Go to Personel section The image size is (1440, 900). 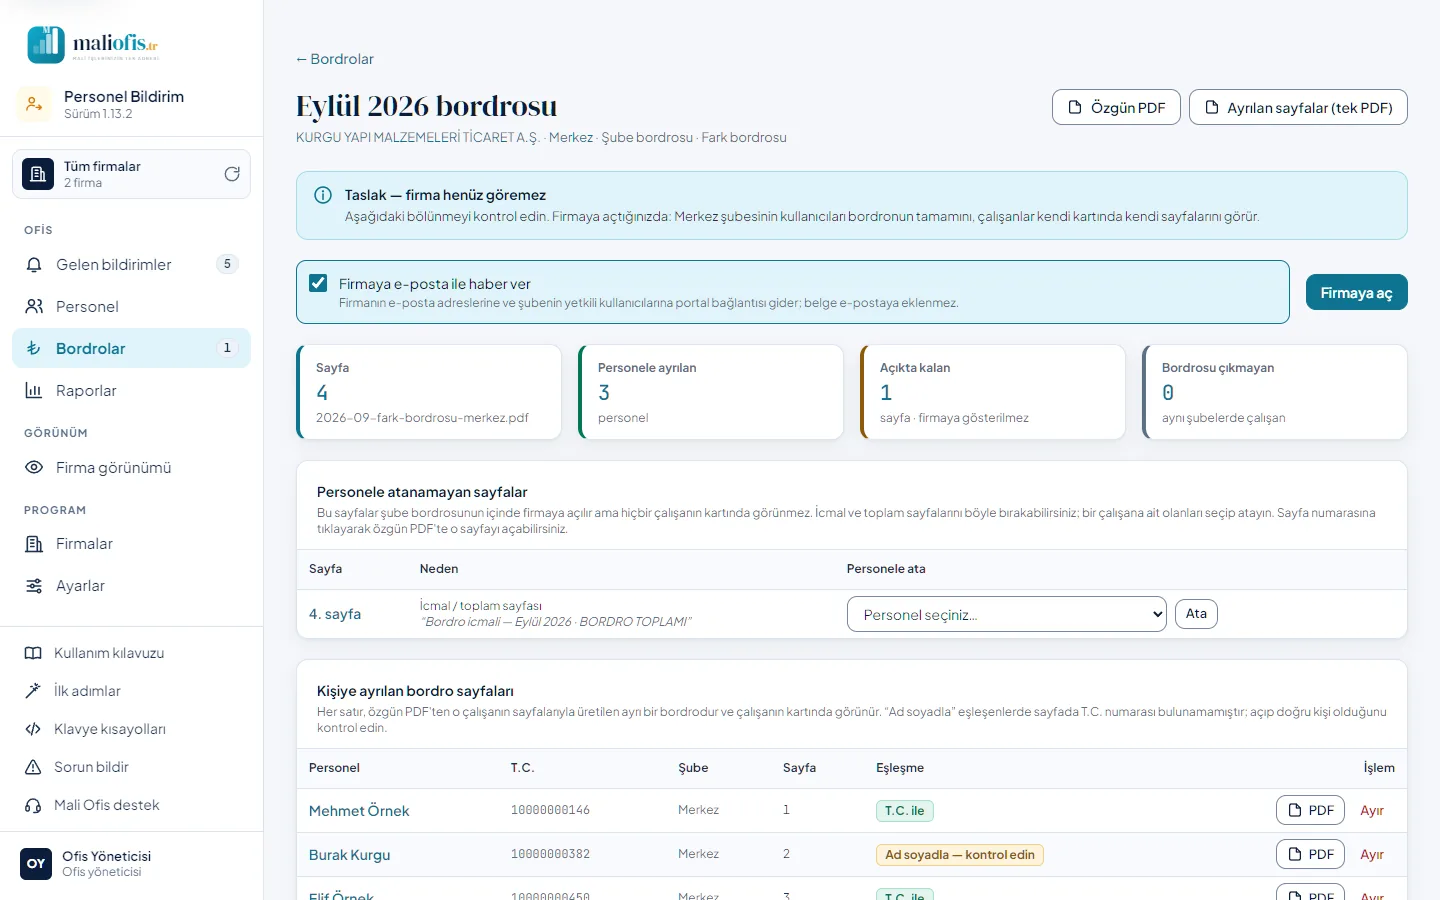[x=131, y=307]
